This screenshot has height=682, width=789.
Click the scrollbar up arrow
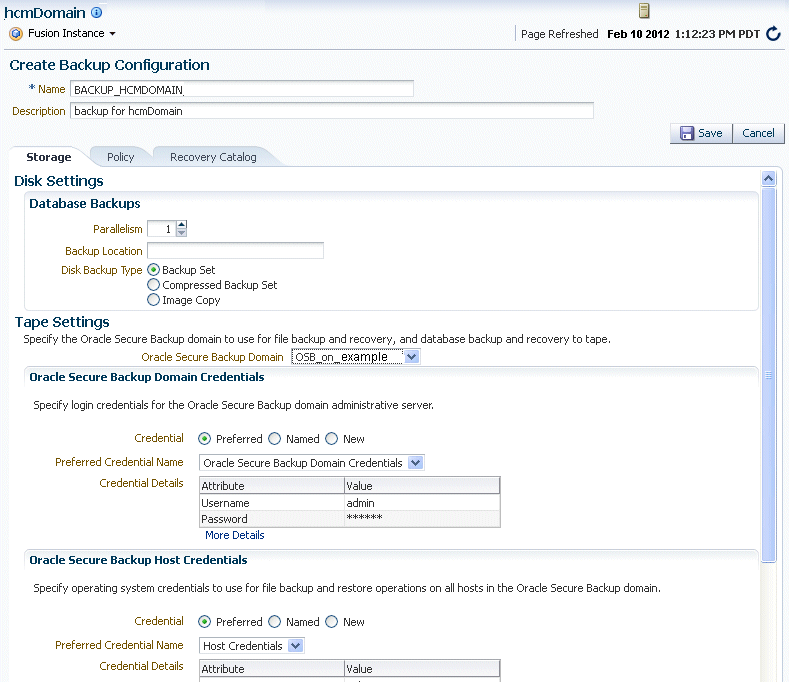tap(768, 178)
